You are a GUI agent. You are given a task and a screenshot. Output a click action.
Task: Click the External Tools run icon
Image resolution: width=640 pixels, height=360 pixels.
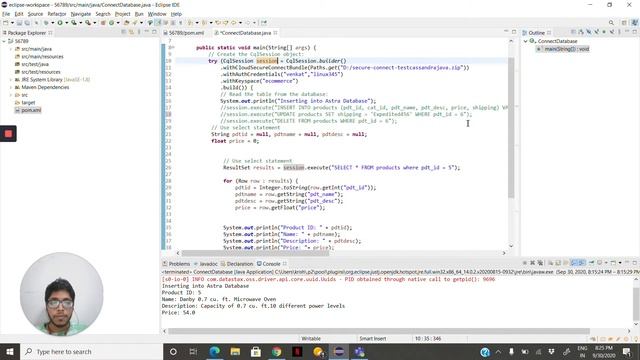coord(87,23)
